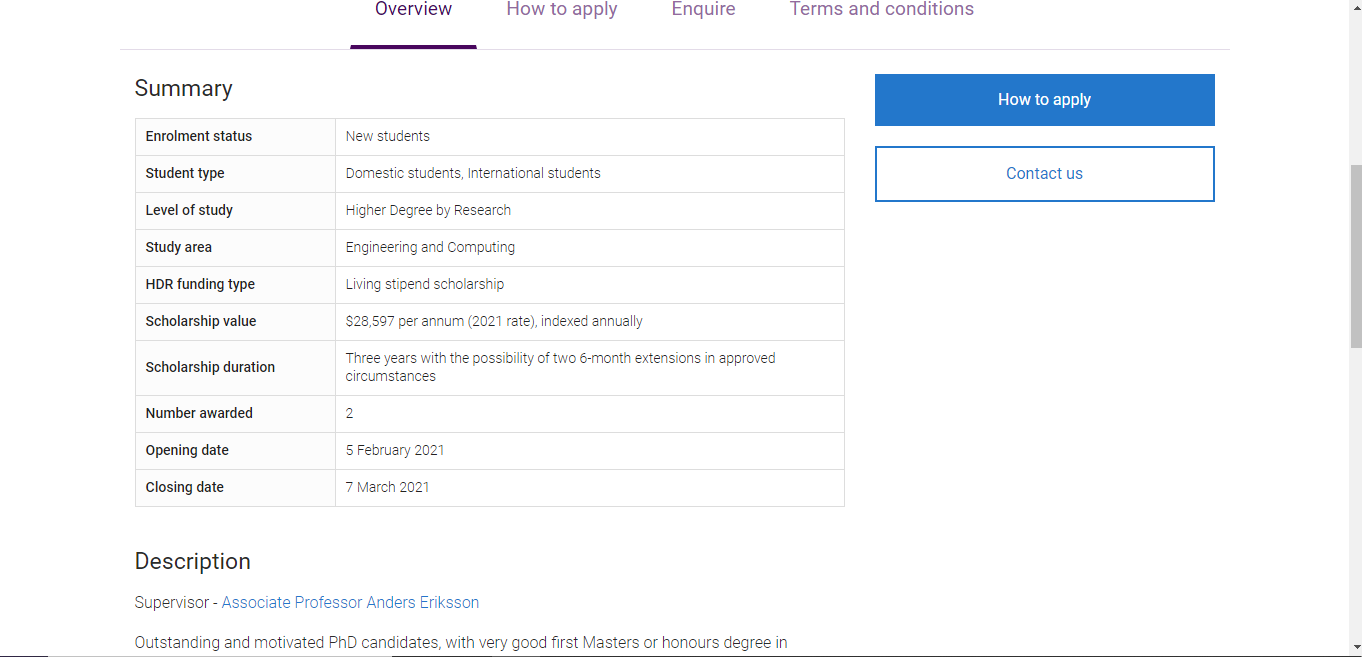Click the Level of study label
Viewport: 1362px width, 657px height.
[x=189, y=211]
